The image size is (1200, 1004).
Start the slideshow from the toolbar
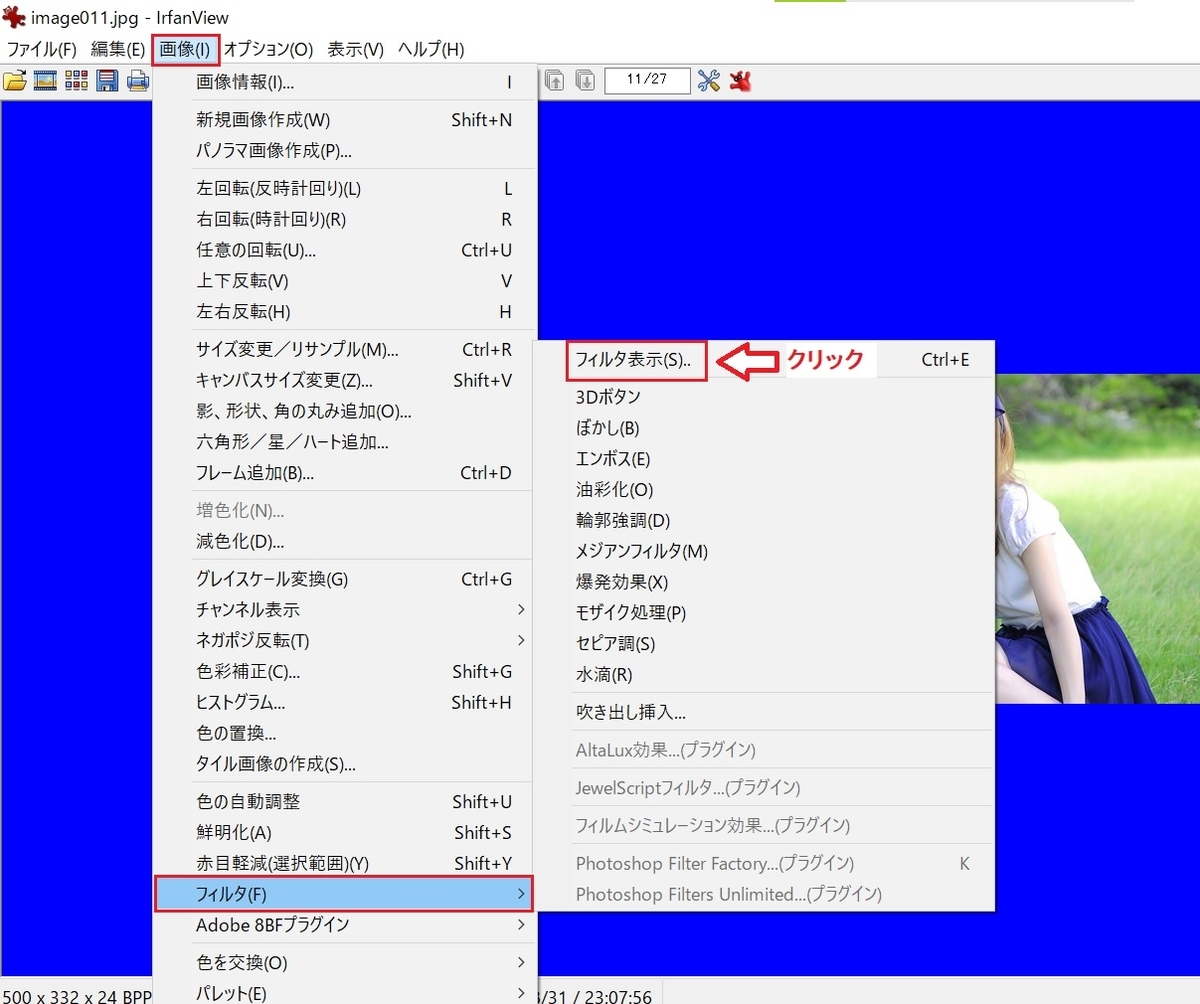tap(45, 81)
